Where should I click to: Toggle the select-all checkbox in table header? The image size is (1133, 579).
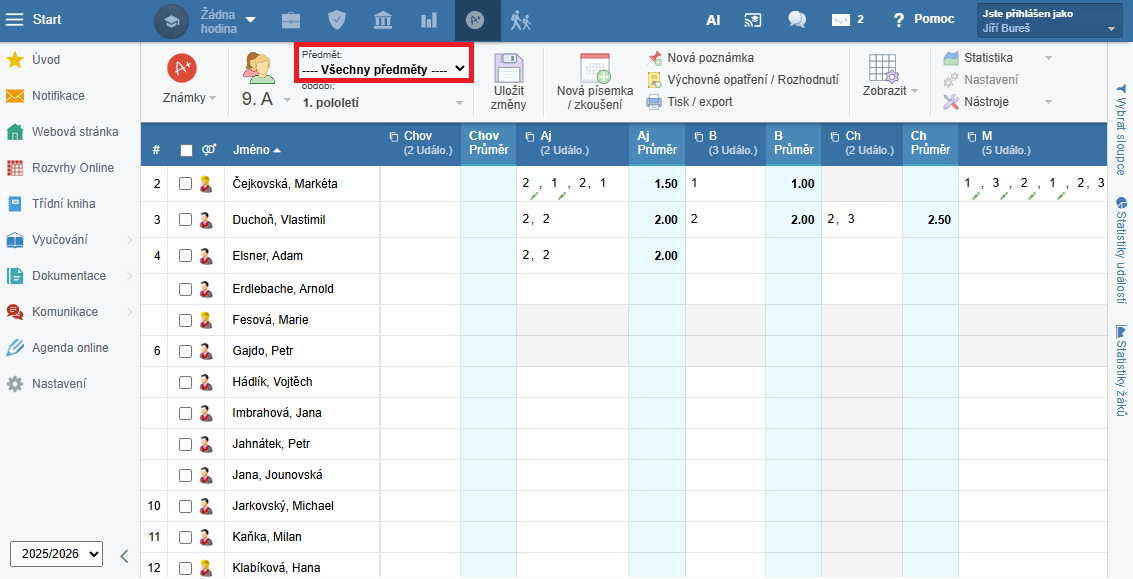click(186, 150)
